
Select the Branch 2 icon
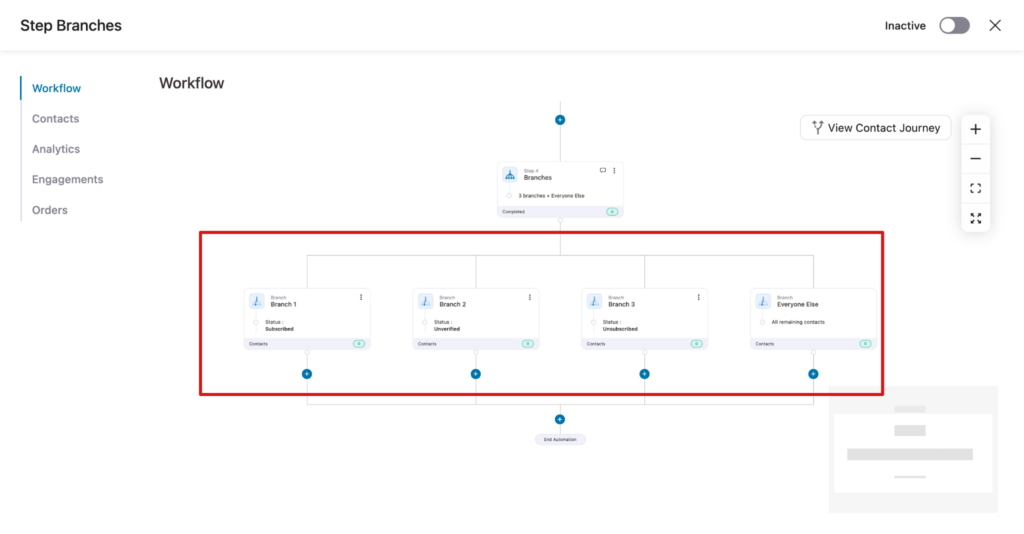click(426, 301)
